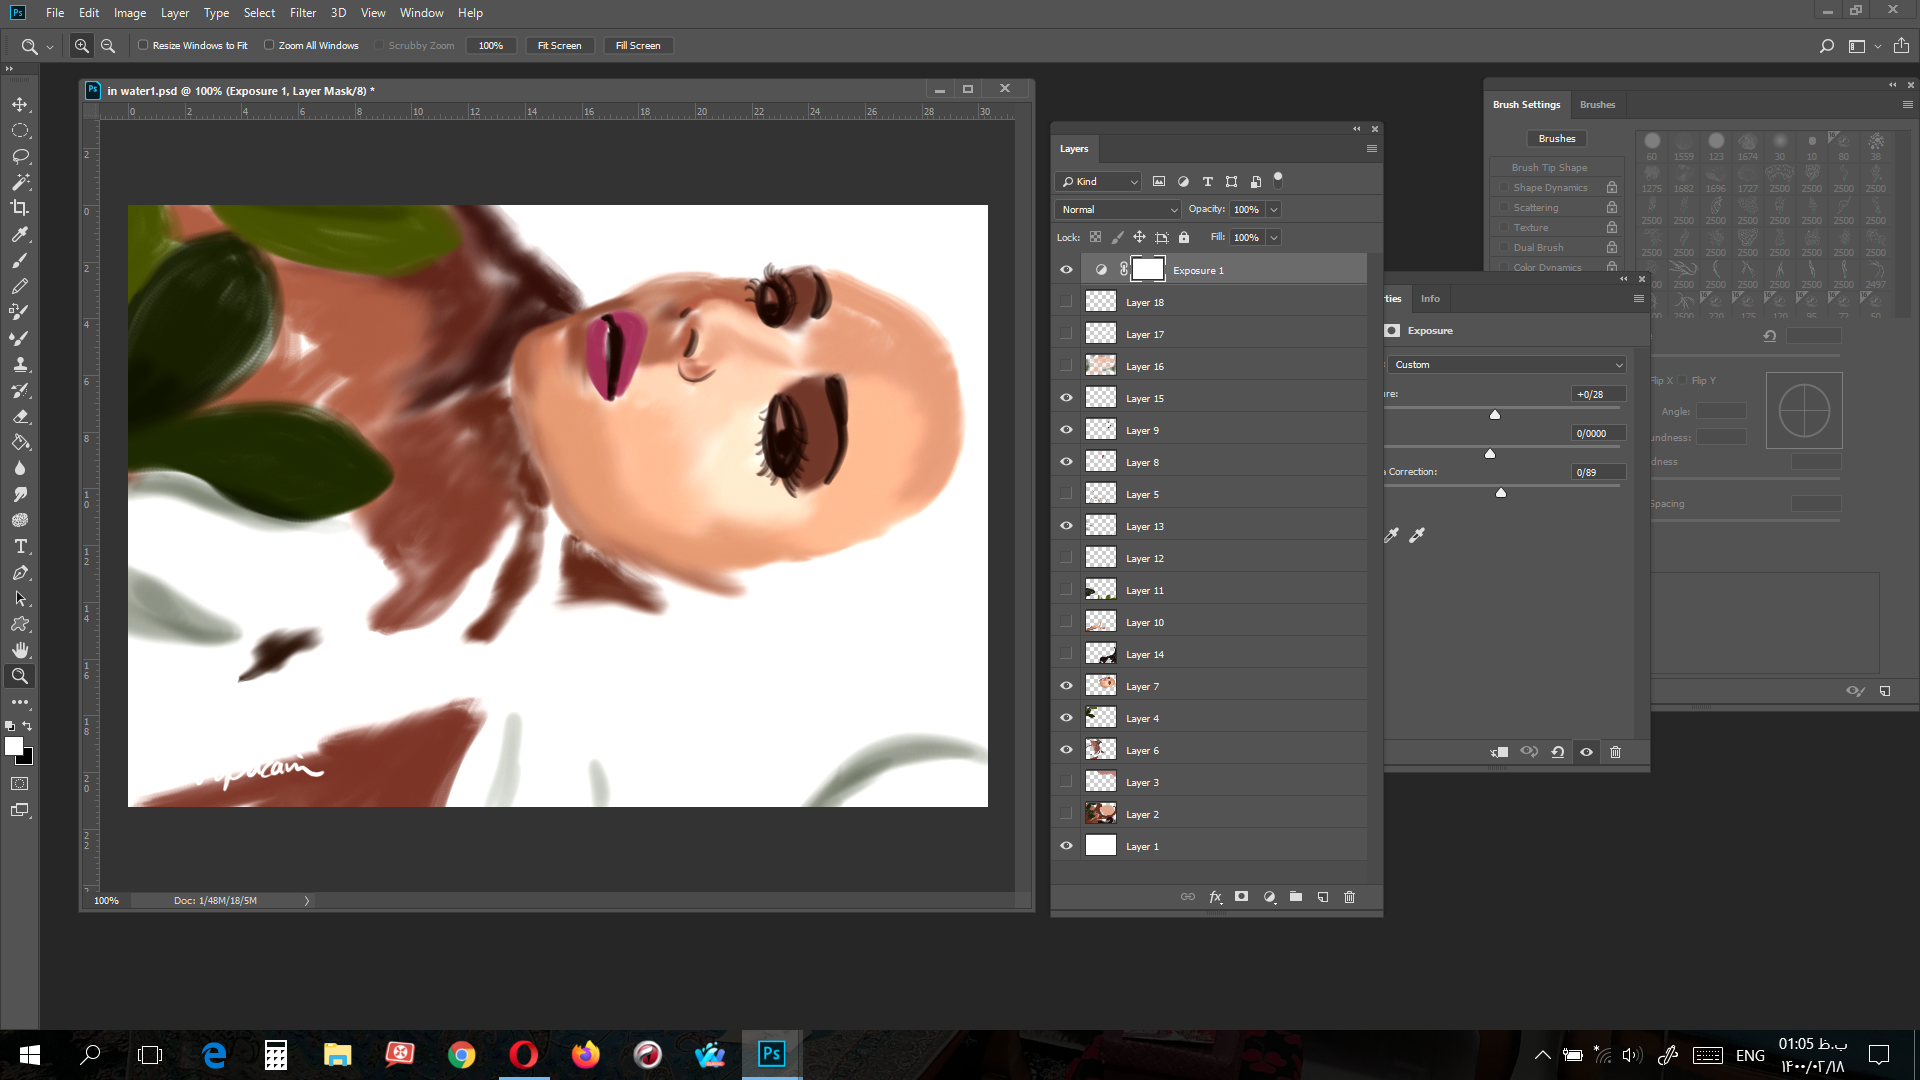1920x1080 pixels.
Task: Open the Select menu
Action: click(x=259, y=13)
